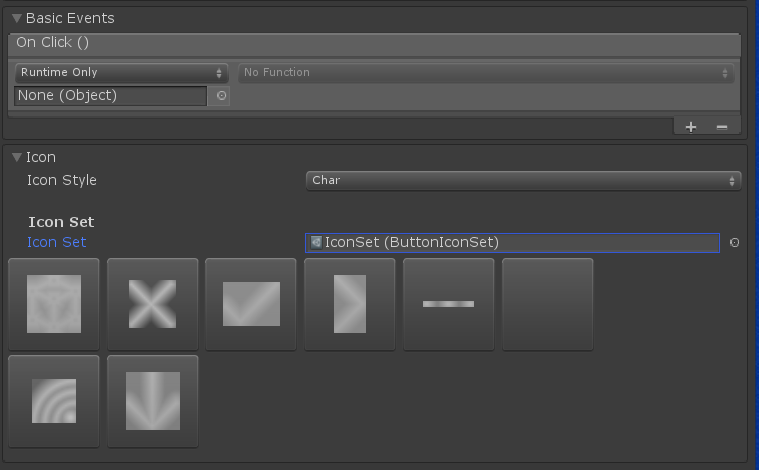Remove On Click event with minus button
Viewport: 759px width, 470px height.
[722, 127]
